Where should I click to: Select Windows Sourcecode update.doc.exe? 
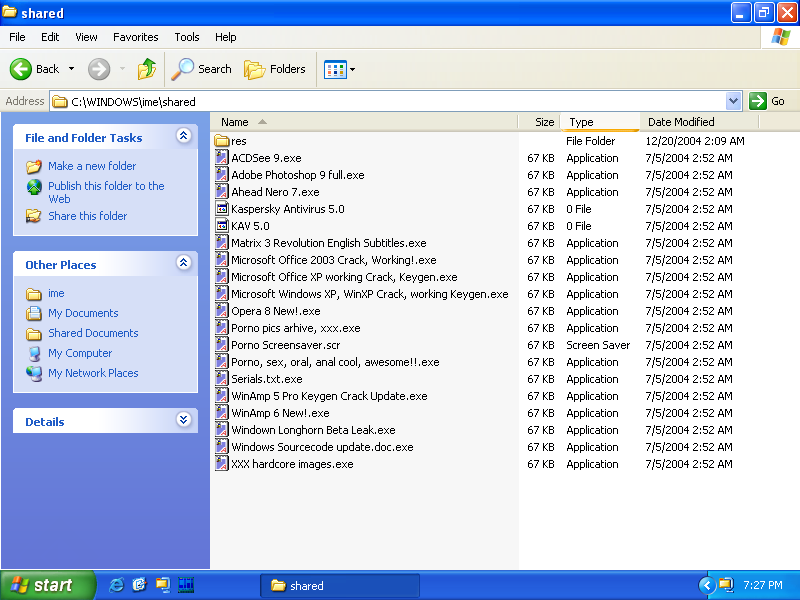coord(322,447)
